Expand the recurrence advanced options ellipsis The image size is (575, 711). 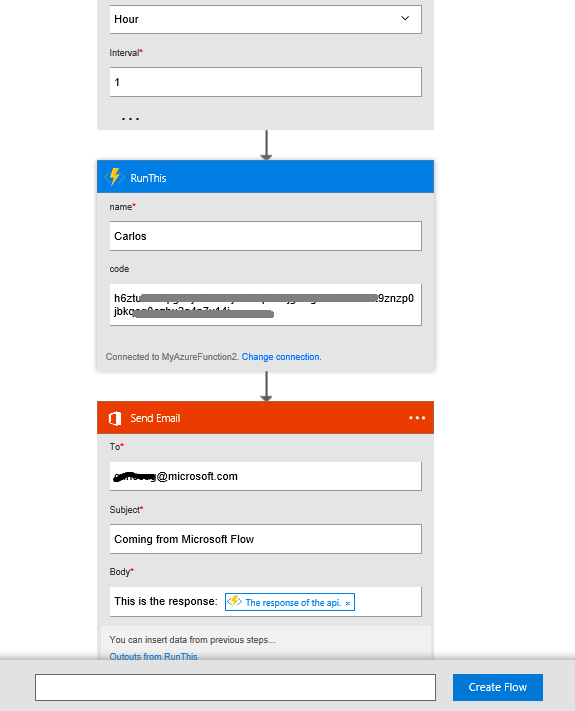click(130, 119)
